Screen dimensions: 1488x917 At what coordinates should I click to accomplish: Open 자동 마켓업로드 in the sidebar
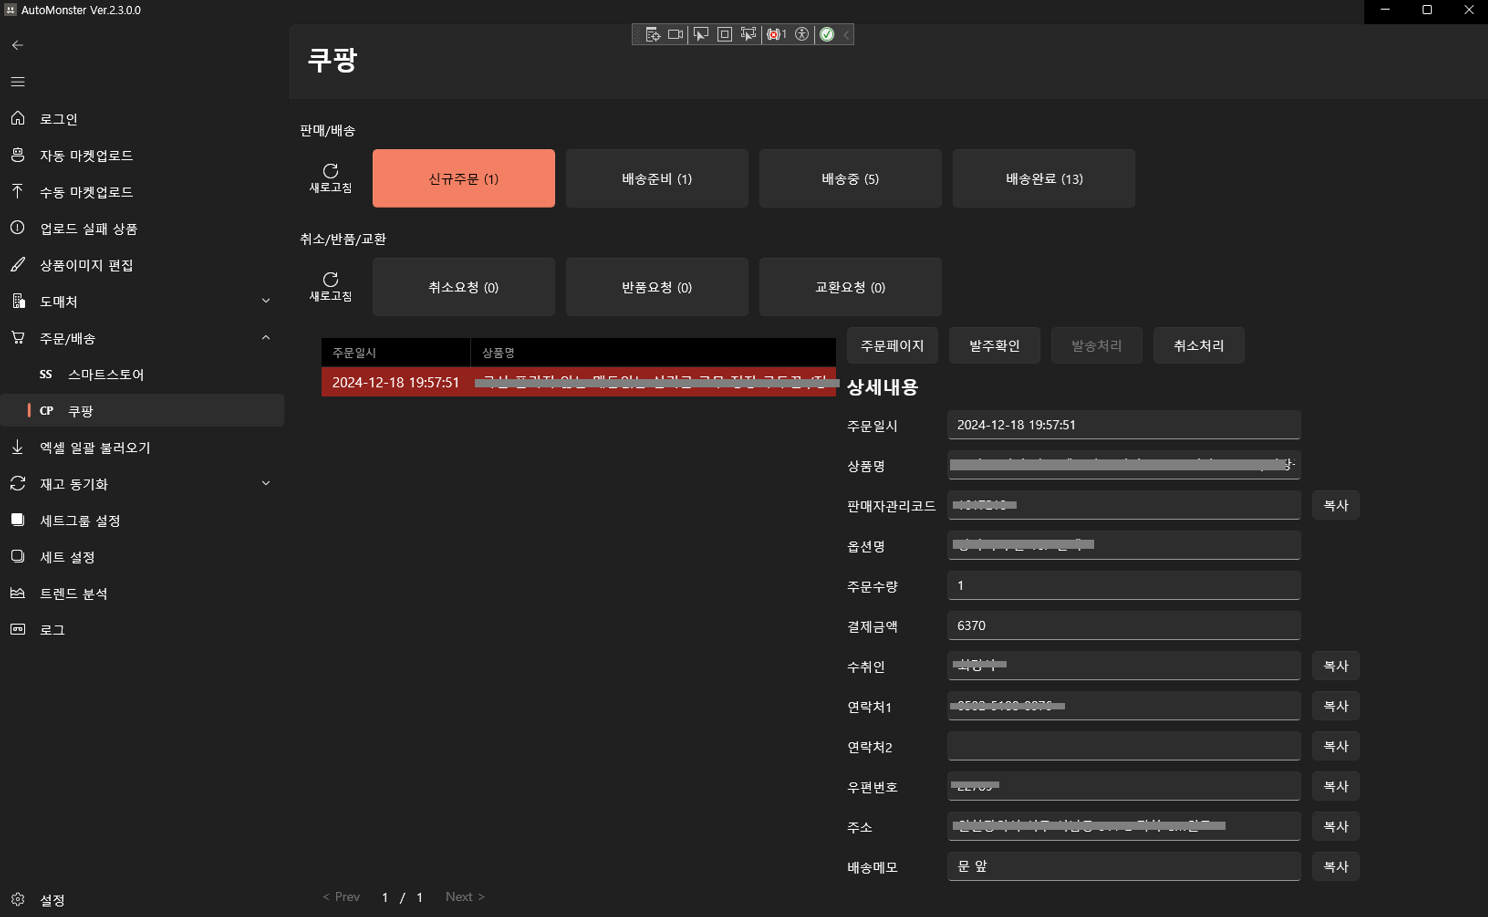[142, 155]
